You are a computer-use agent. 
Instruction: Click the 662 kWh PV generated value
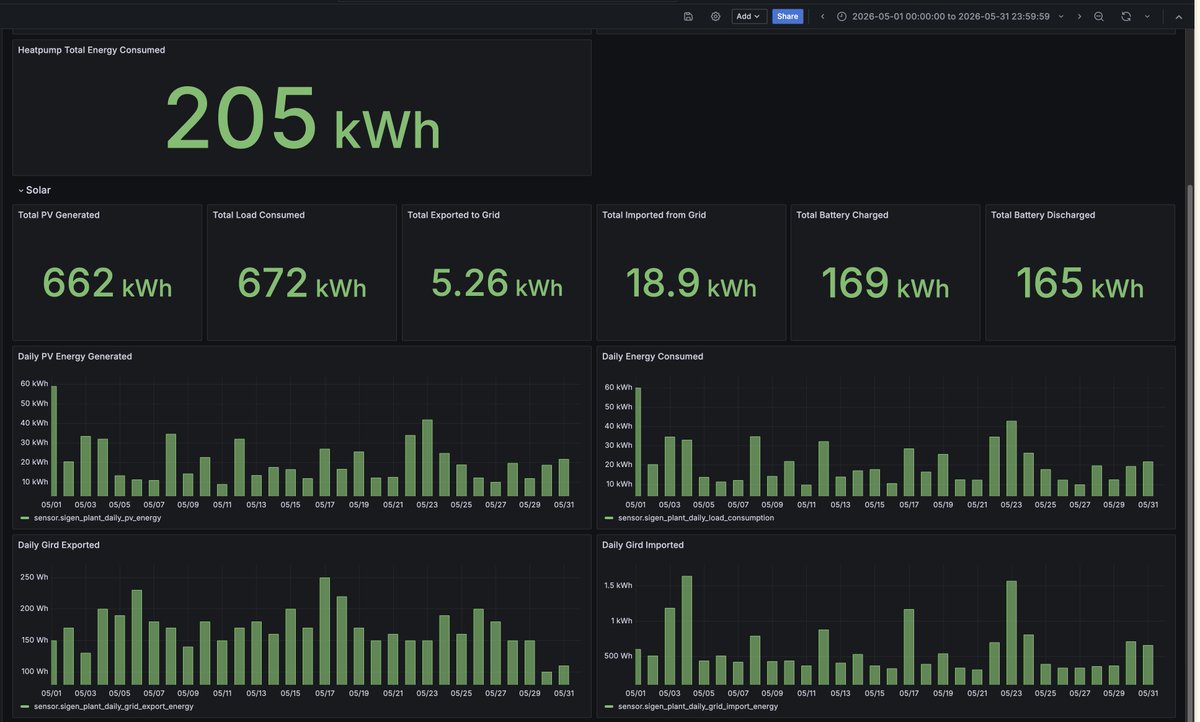(x=107, y=283)
